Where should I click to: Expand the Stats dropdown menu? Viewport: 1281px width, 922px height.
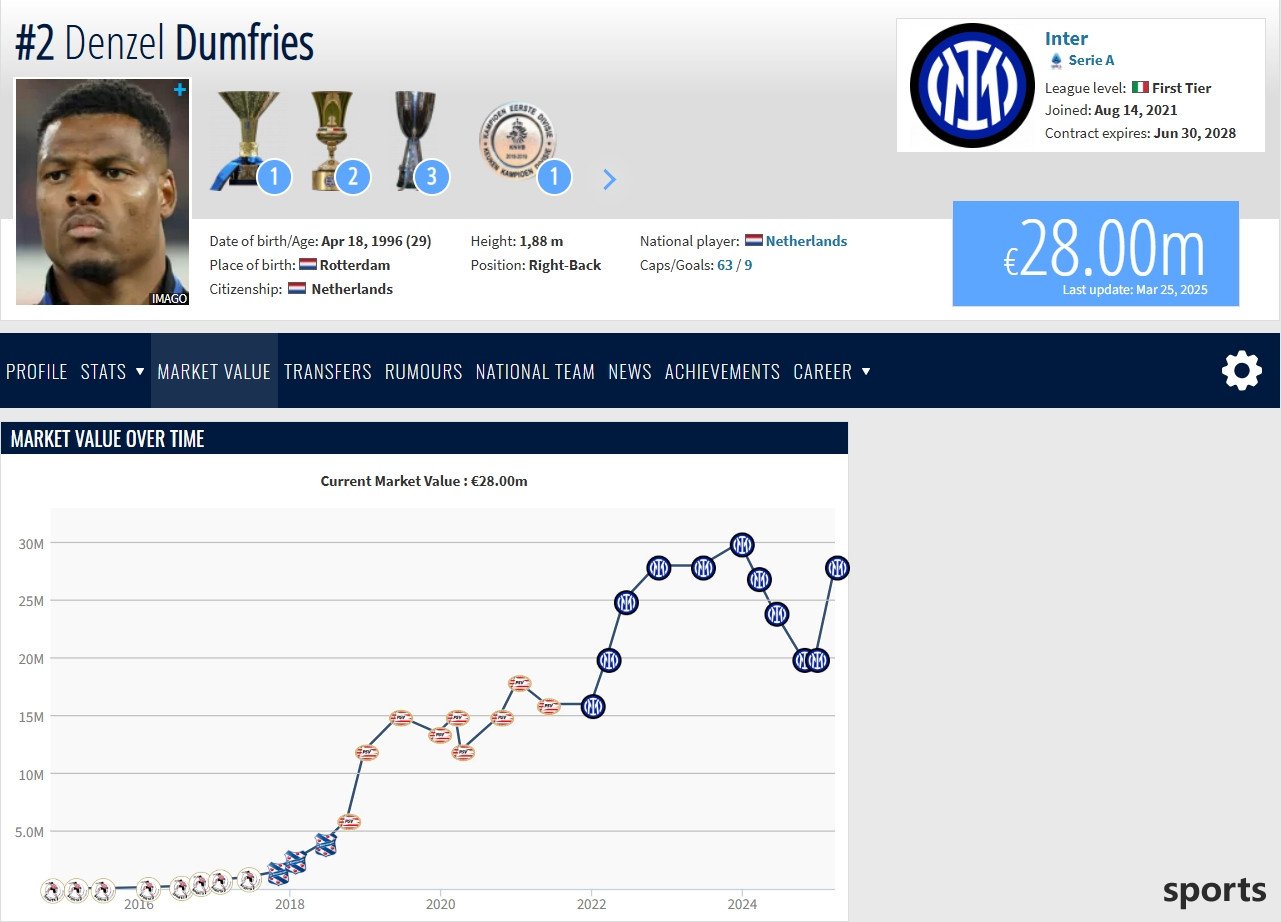[x=112, y=371]
